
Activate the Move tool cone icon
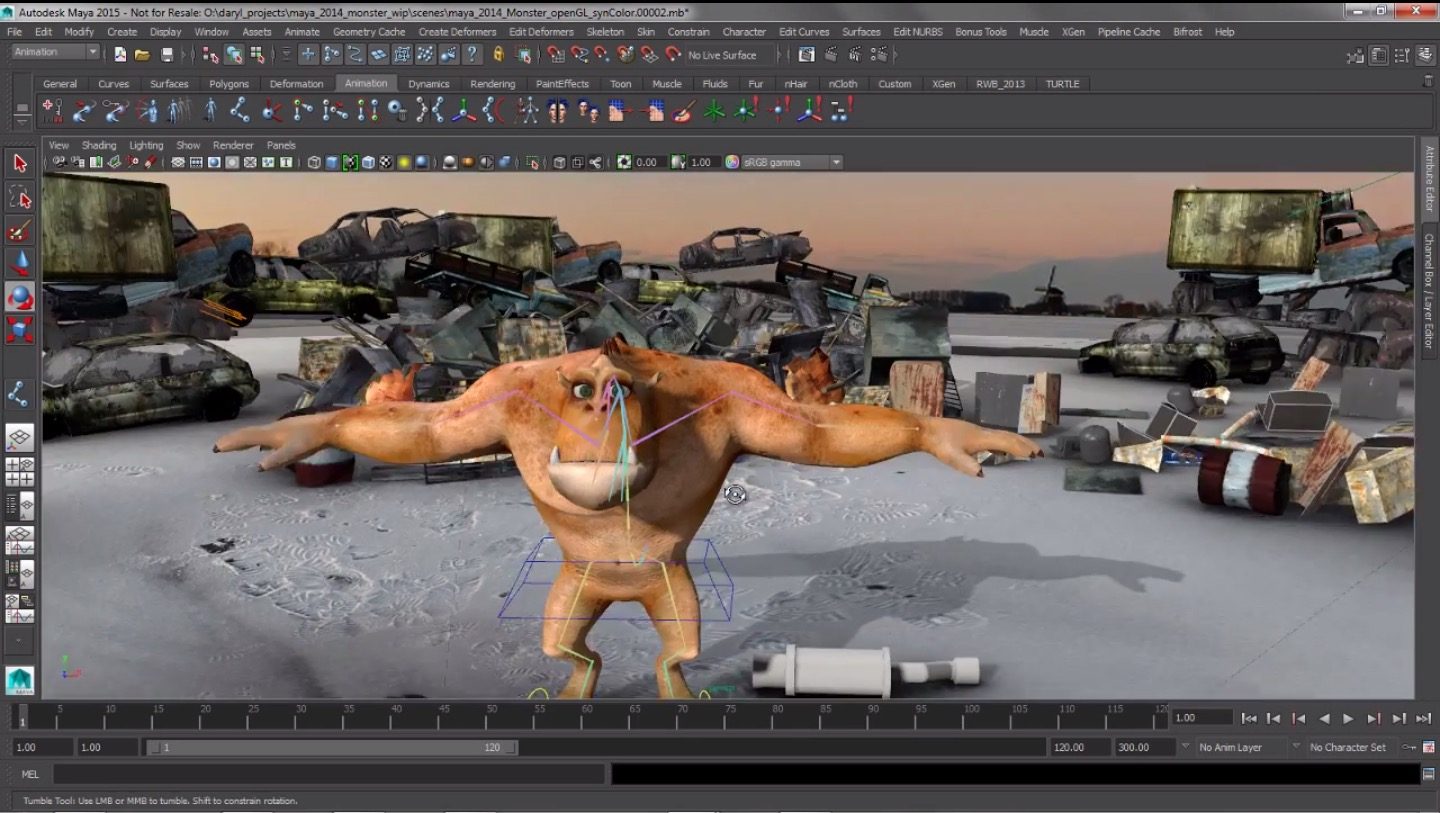(20, 264)
